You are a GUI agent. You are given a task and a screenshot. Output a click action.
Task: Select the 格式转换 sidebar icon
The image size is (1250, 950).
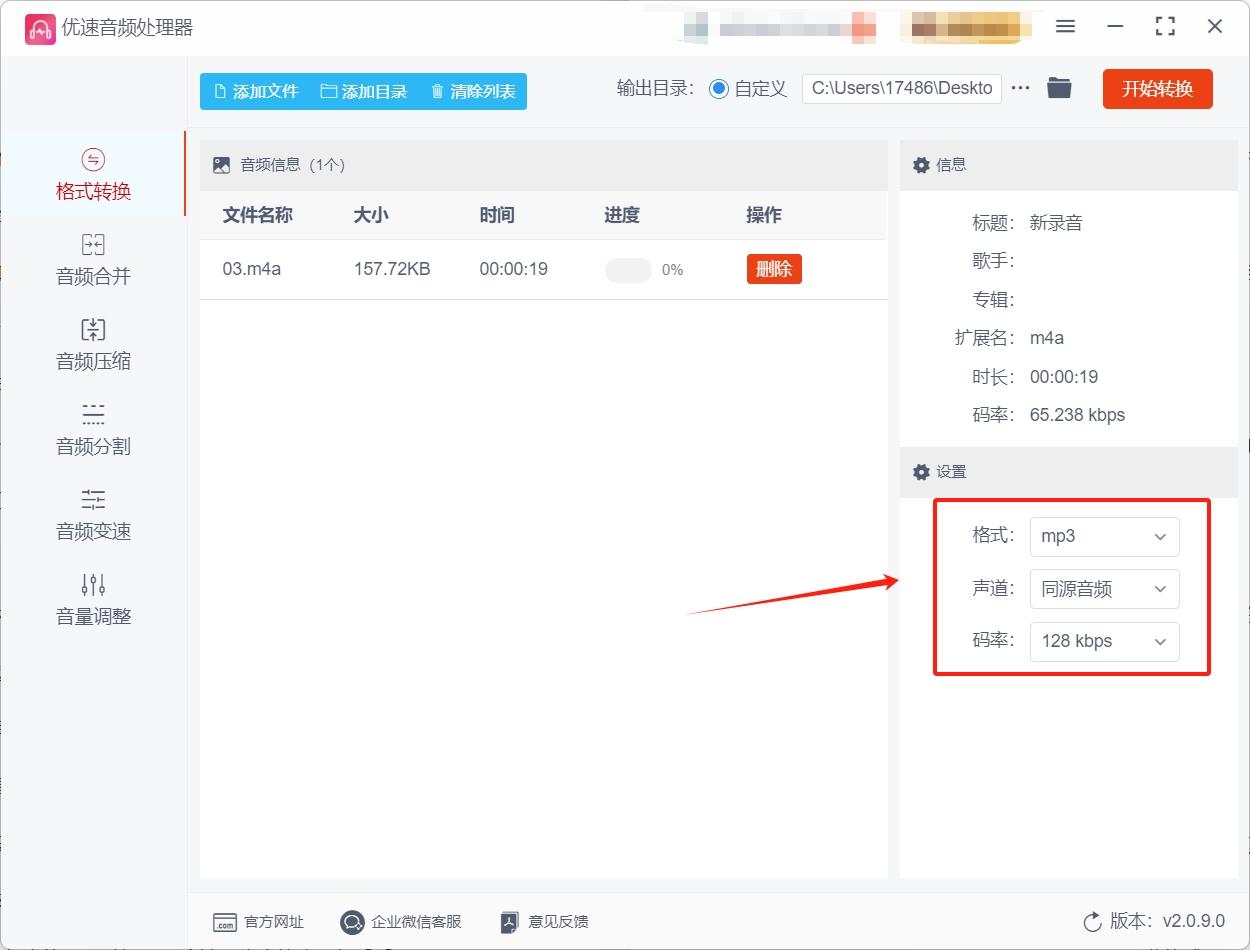click(x=93, y=174)
